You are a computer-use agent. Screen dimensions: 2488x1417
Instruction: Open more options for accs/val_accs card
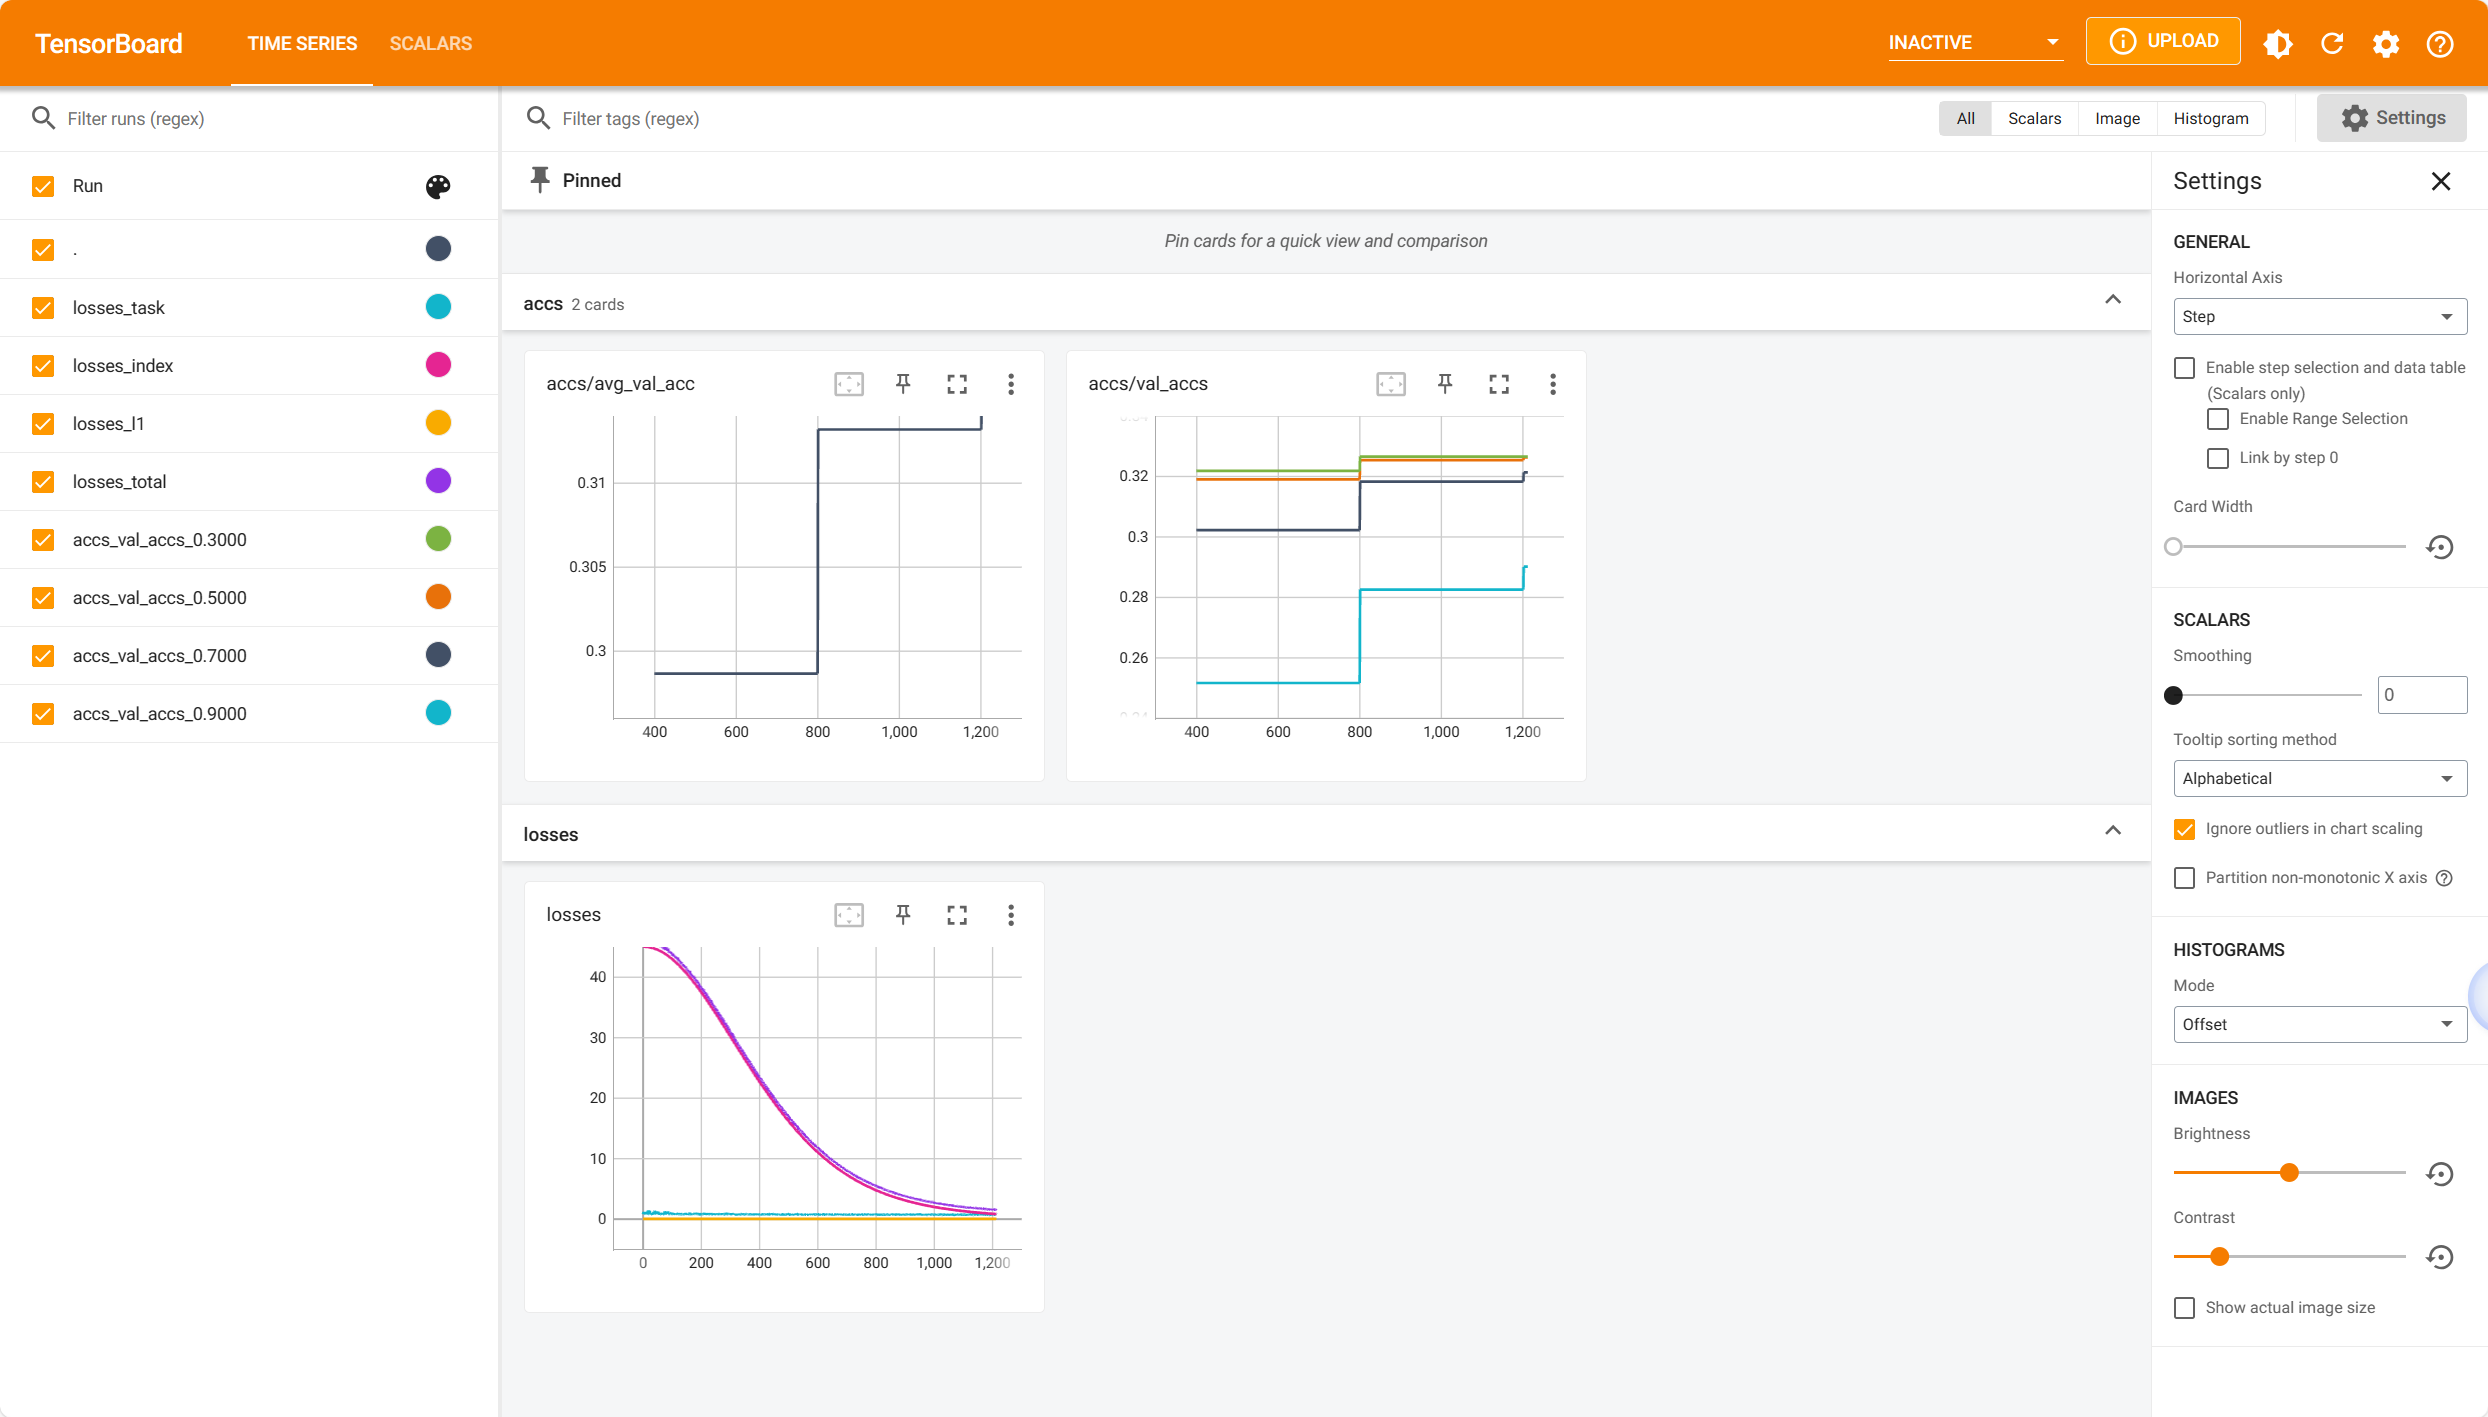click(x=1552, y=384)
